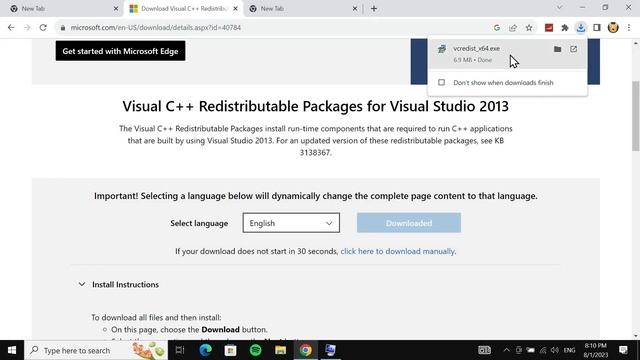Launch Microsoft Edge from taskbar

point(205,350)
